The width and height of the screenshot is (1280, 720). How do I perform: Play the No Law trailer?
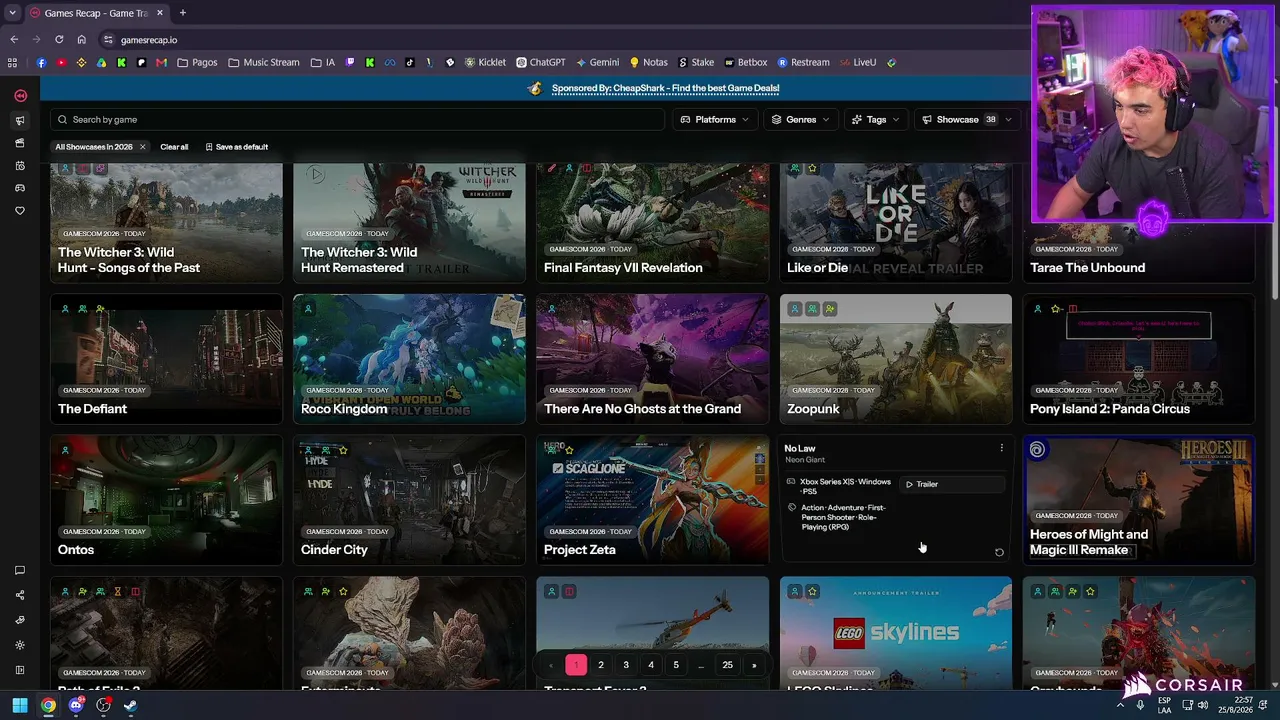tap(951, 484)
